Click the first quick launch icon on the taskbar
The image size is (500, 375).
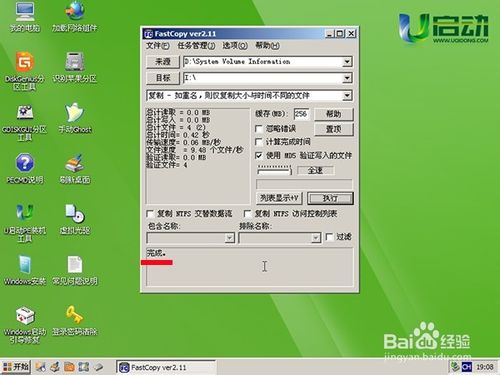pyautogui.click(x=41, y=367)
